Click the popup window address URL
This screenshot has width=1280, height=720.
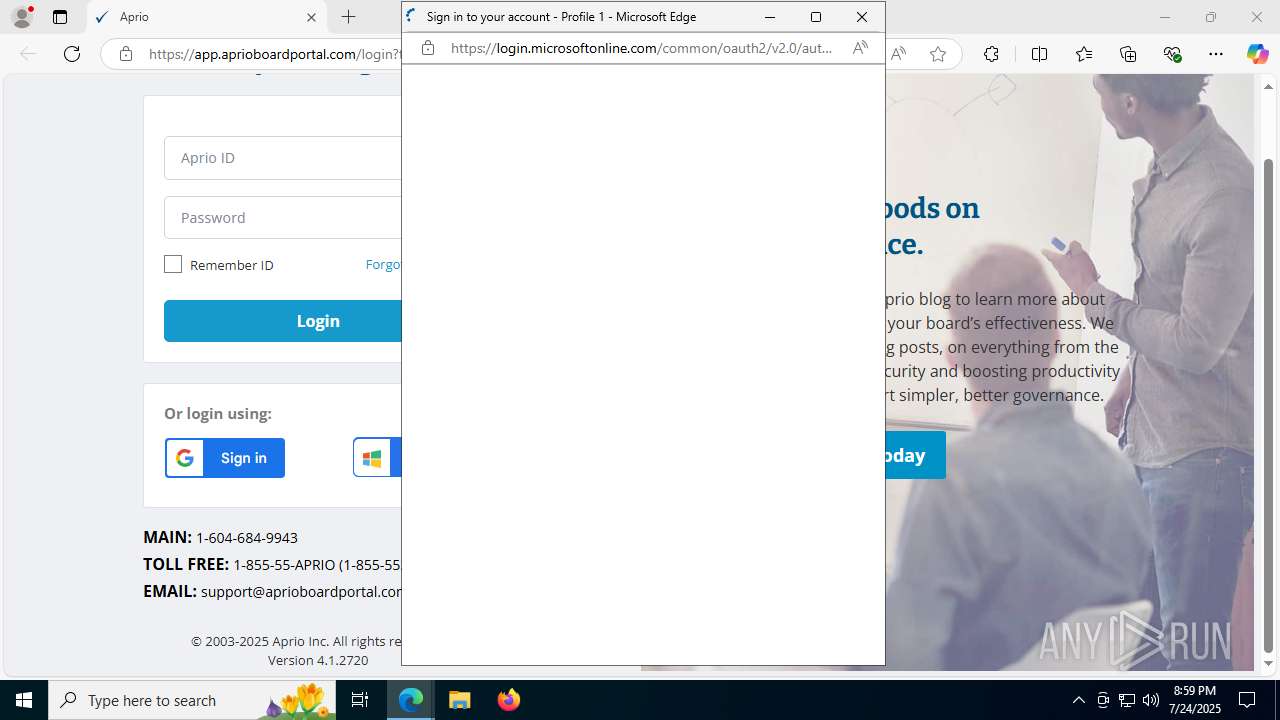tap(641, 48)
